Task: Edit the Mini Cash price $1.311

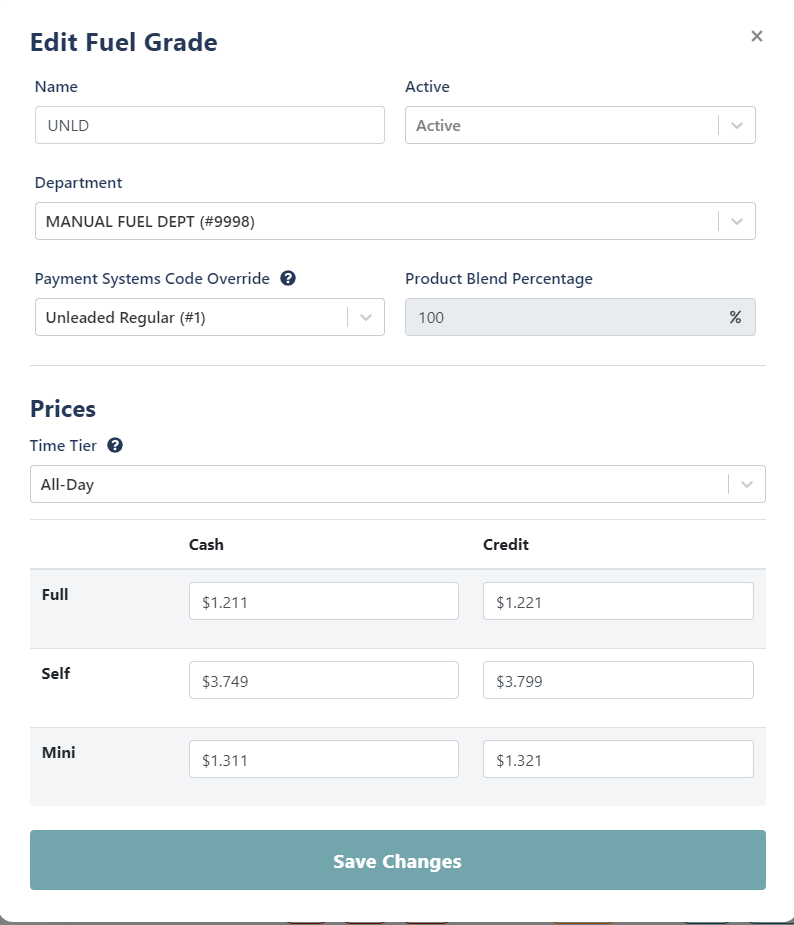Action: (x=323, y=759)
